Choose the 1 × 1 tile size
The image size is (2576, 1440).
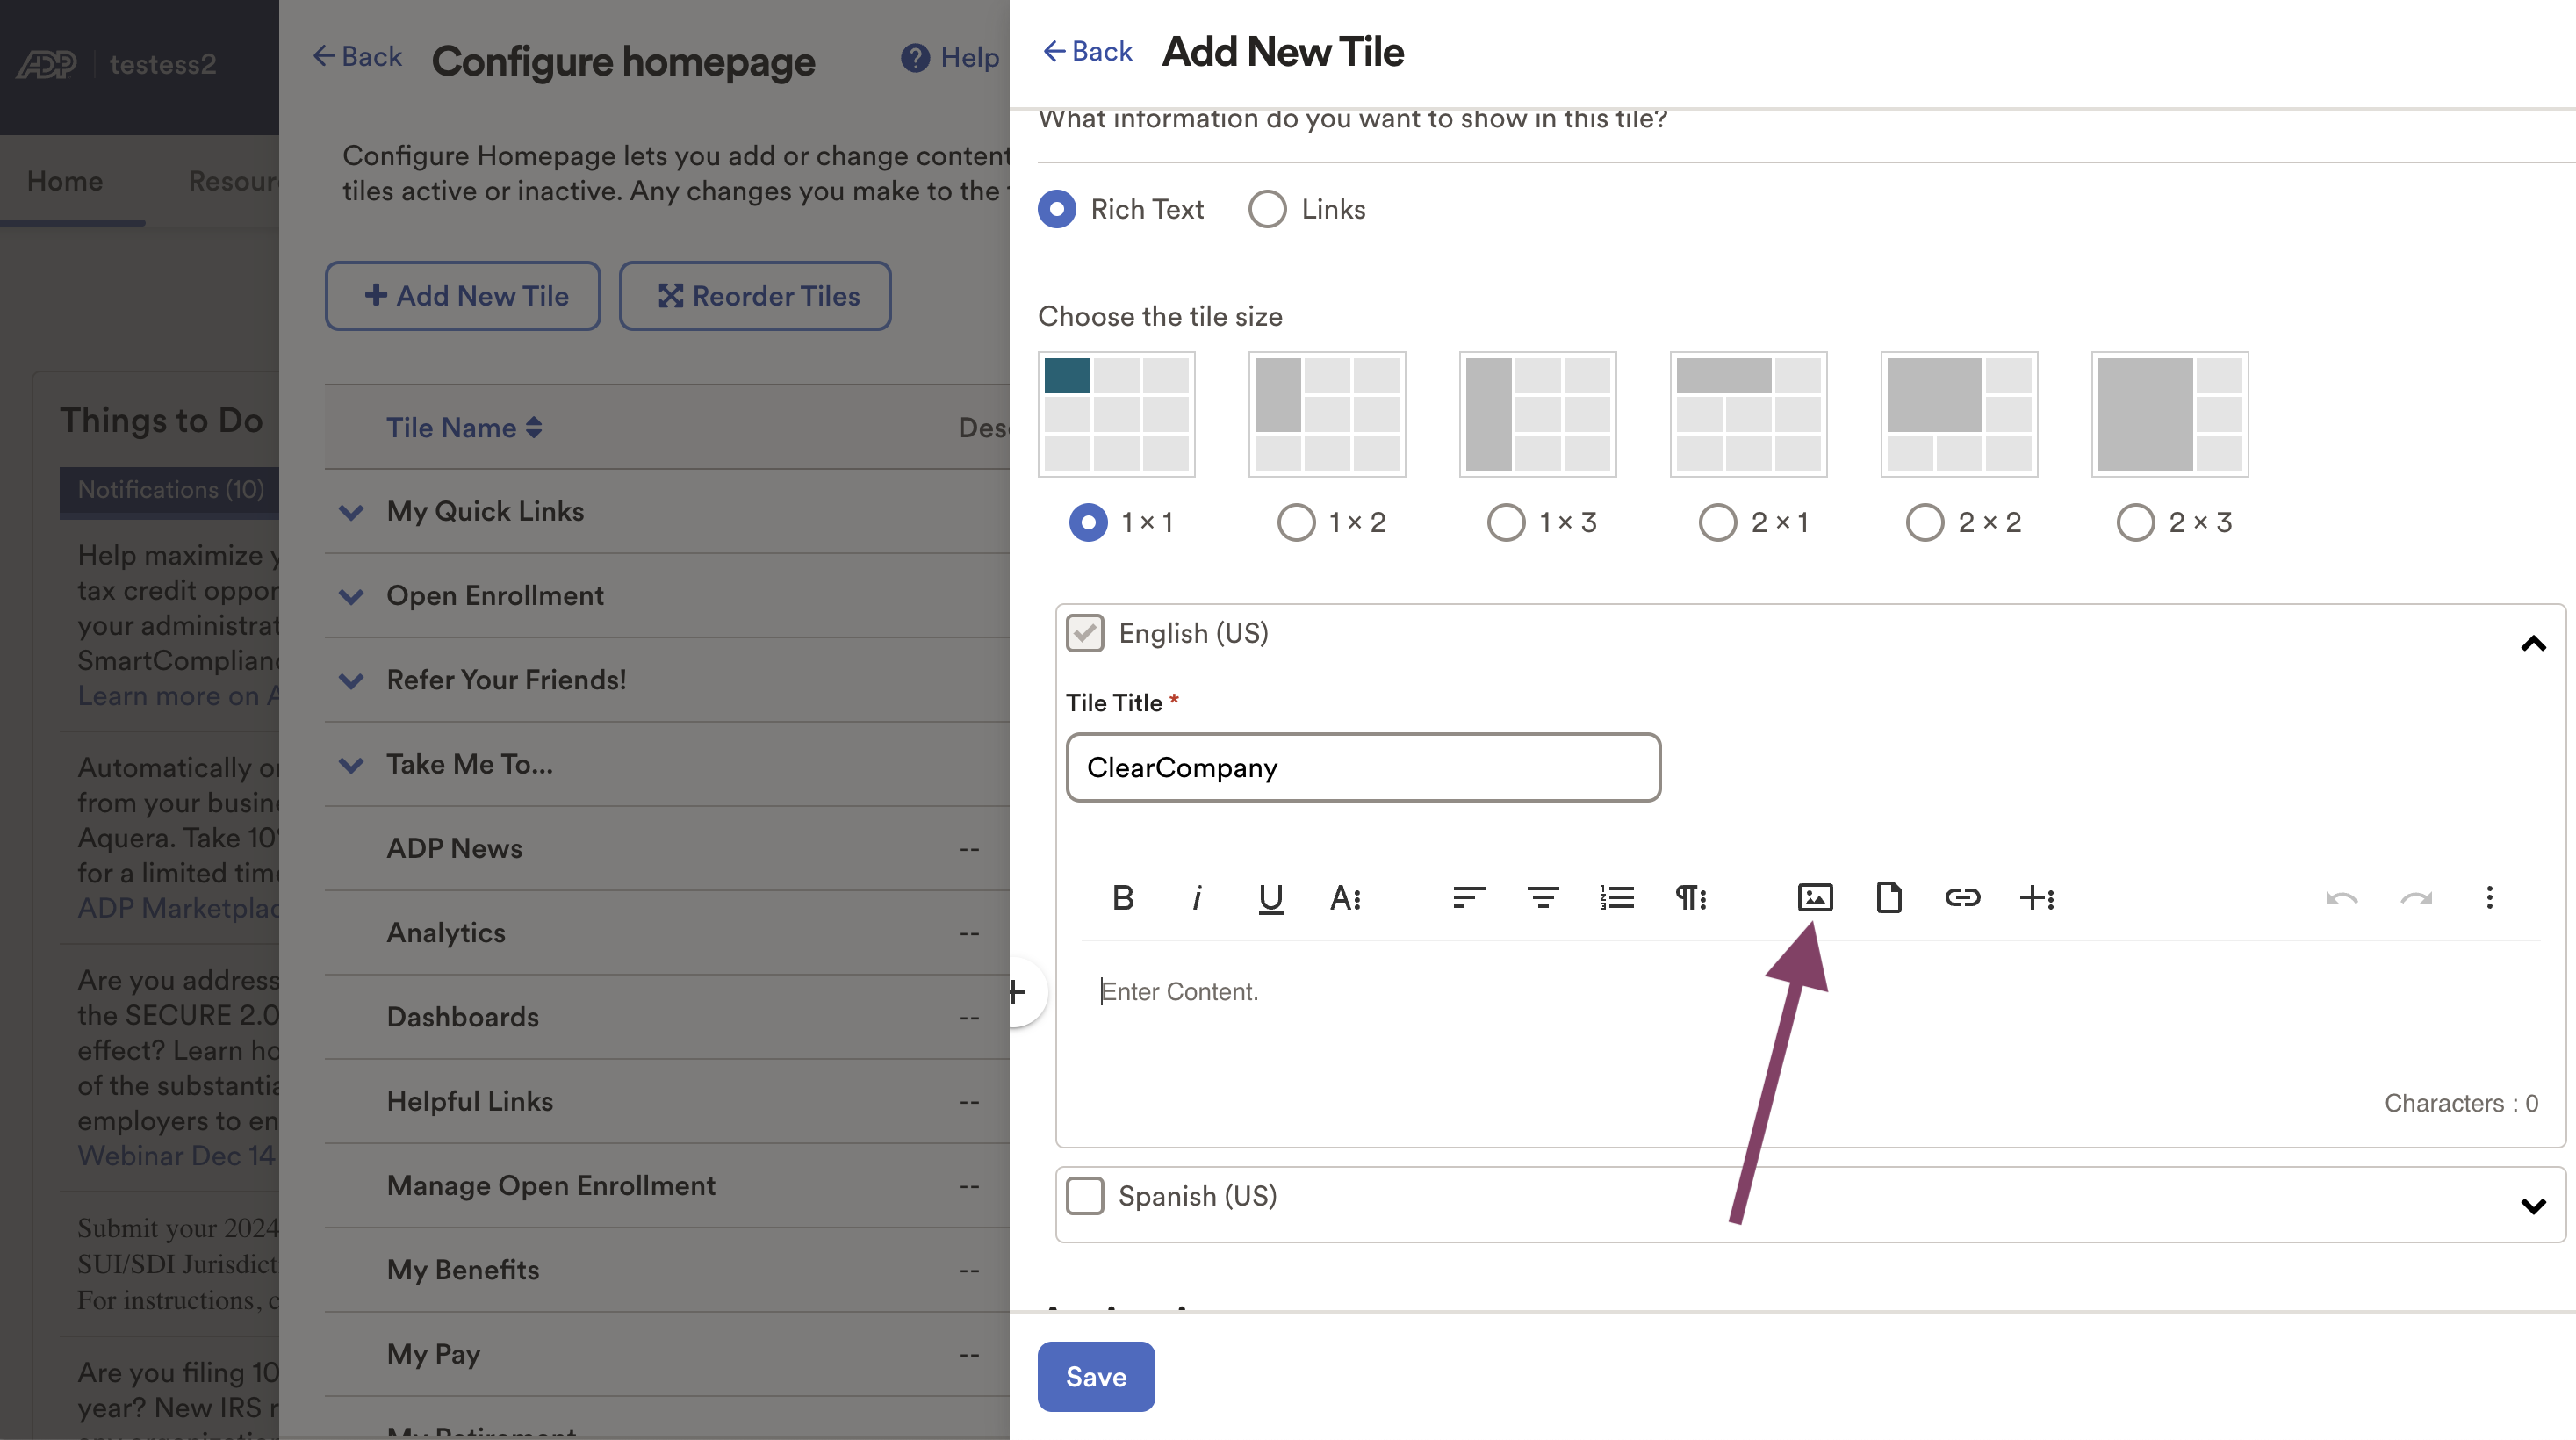tap(1088, 522)
